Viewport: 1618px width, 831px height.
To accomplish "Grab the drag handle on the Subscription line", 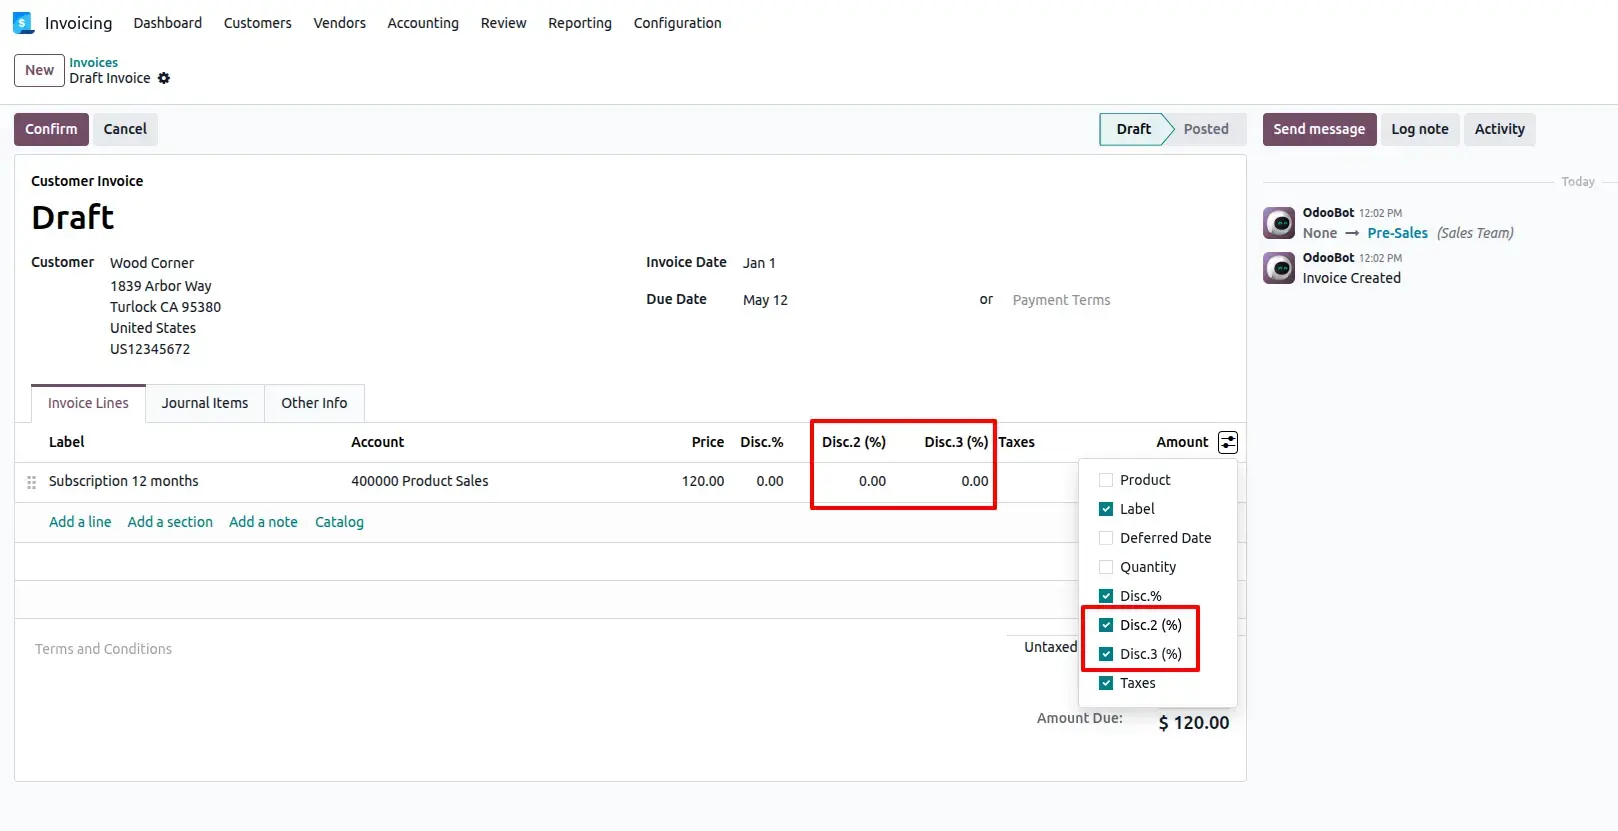I will coord(31,482).
